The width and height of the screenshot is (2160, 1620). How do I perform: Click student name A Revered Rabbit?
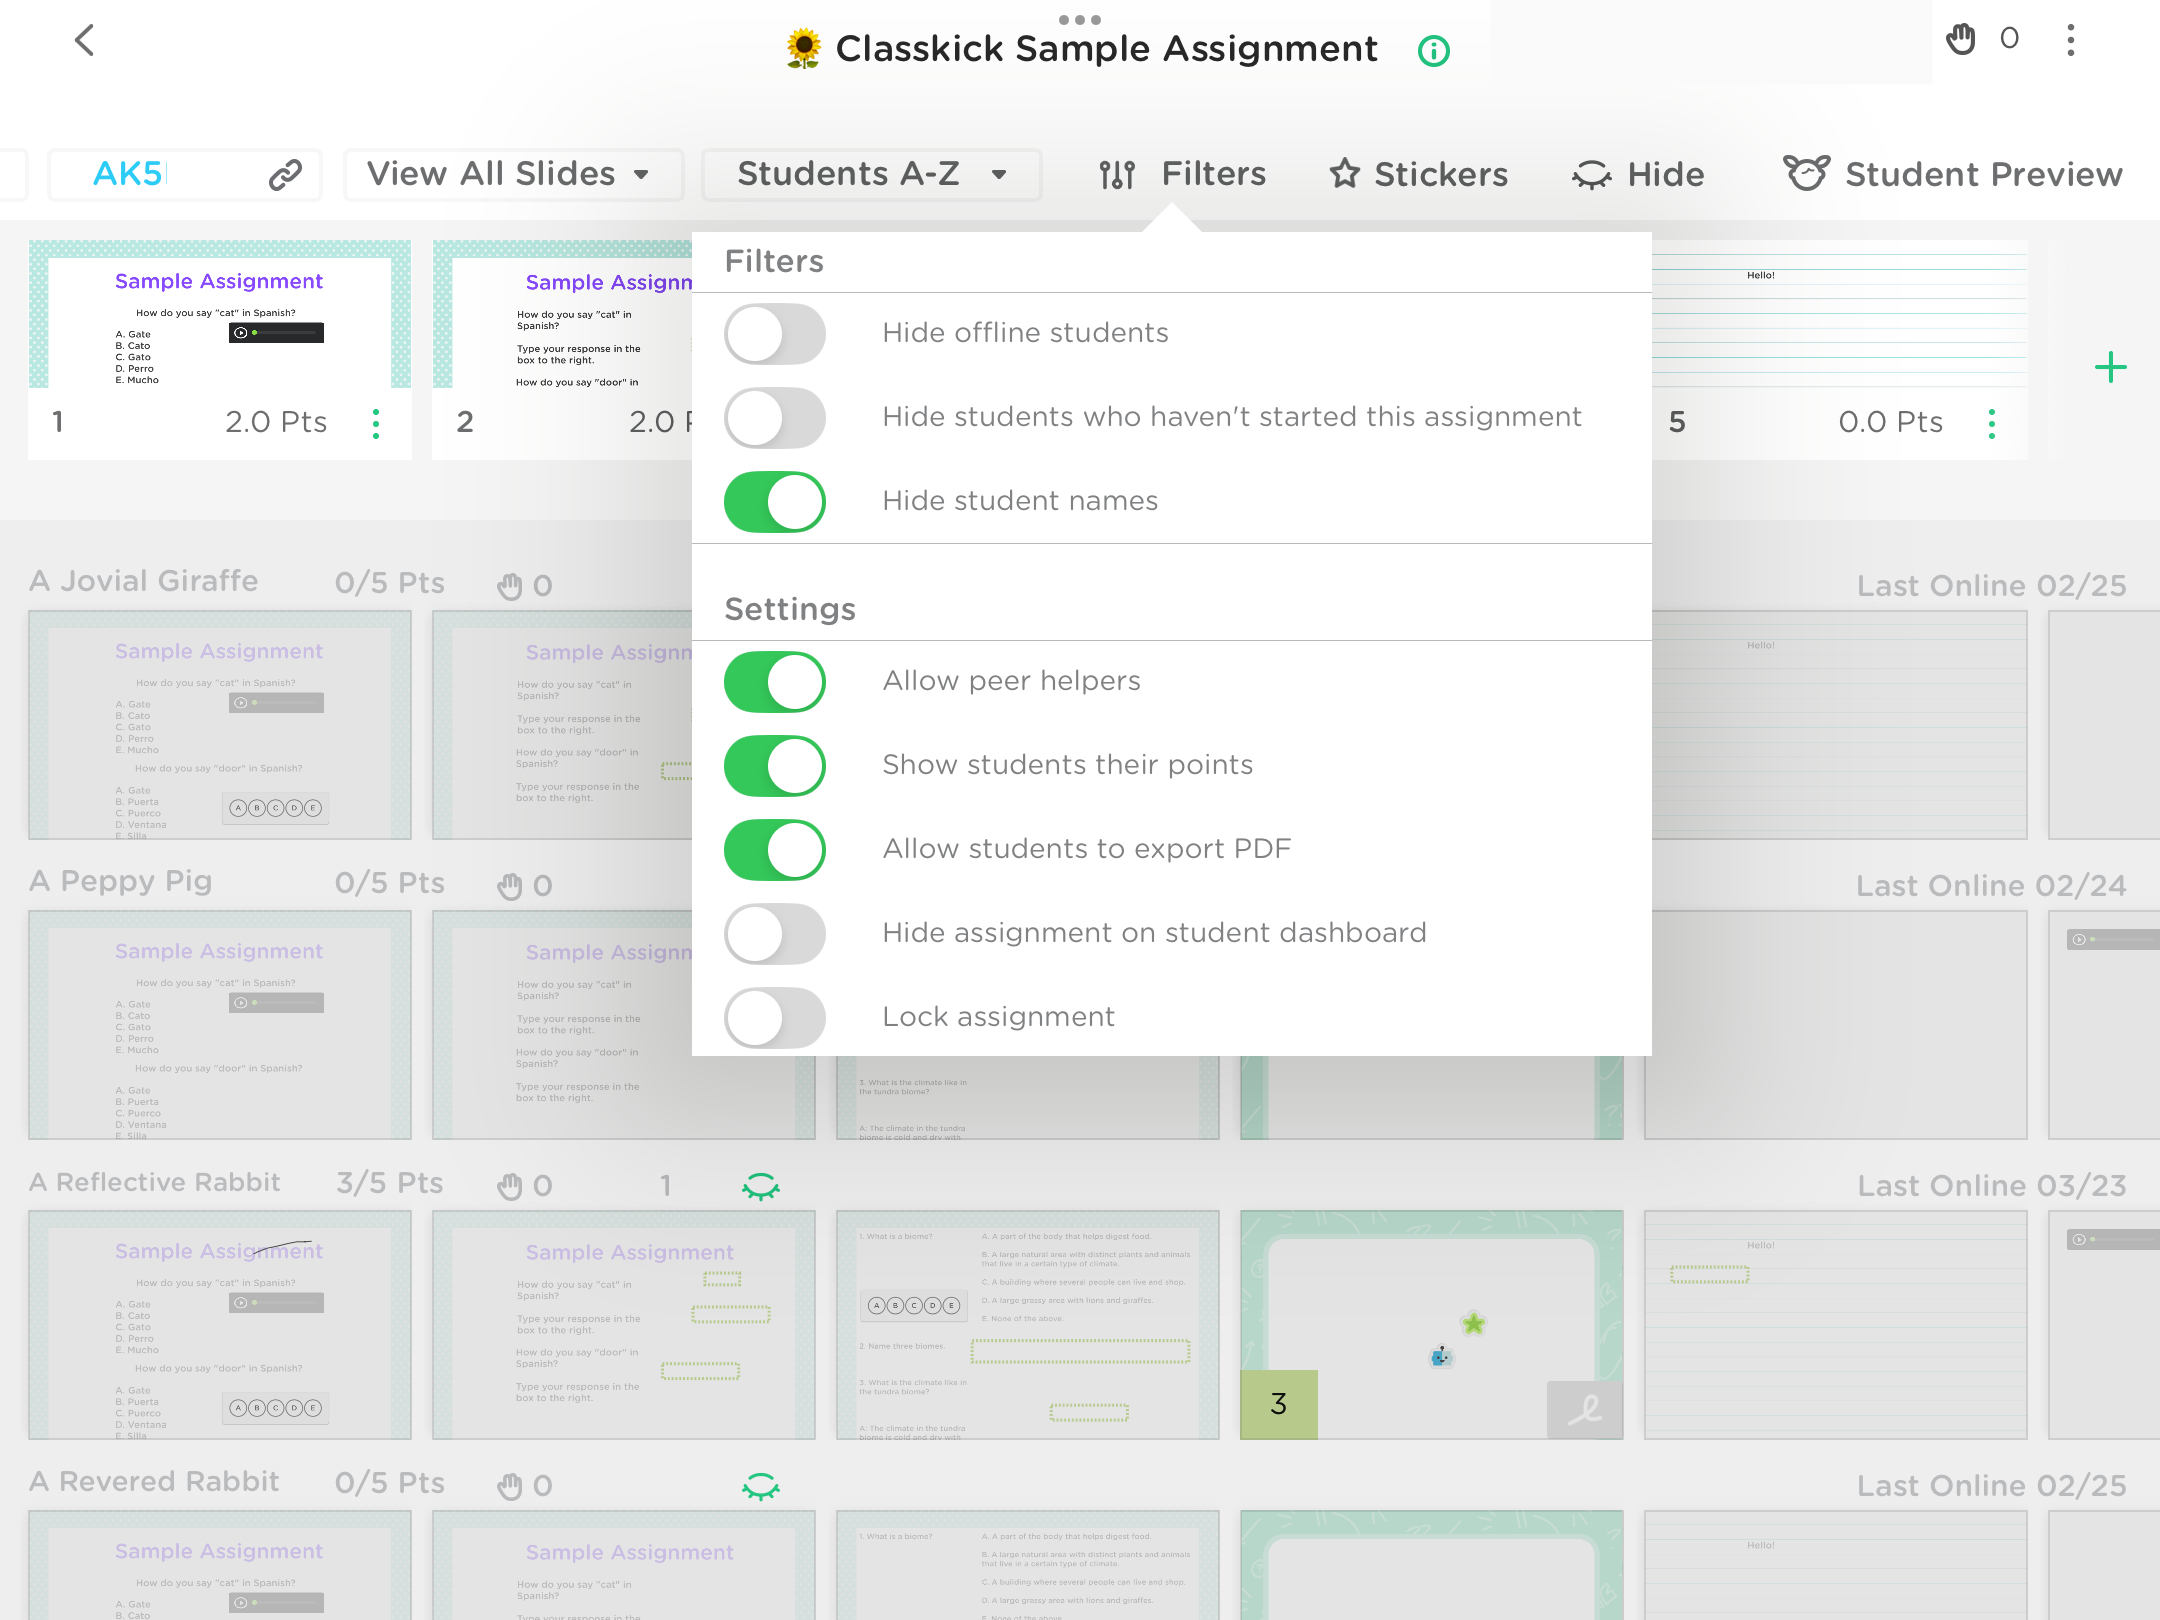tap(154, 1482)
